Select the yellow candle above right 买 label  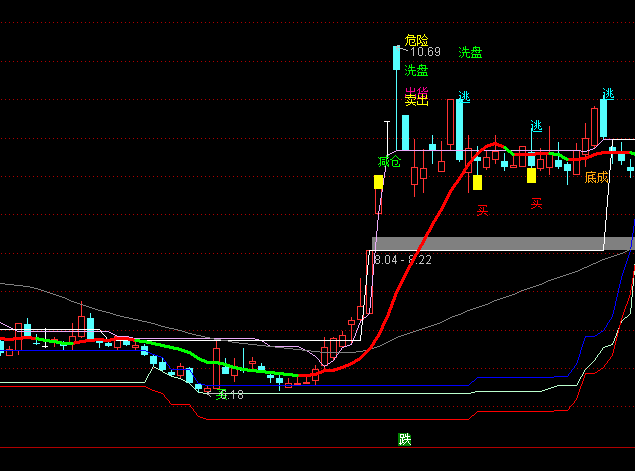pyautogui.click(x=531, y=175)
